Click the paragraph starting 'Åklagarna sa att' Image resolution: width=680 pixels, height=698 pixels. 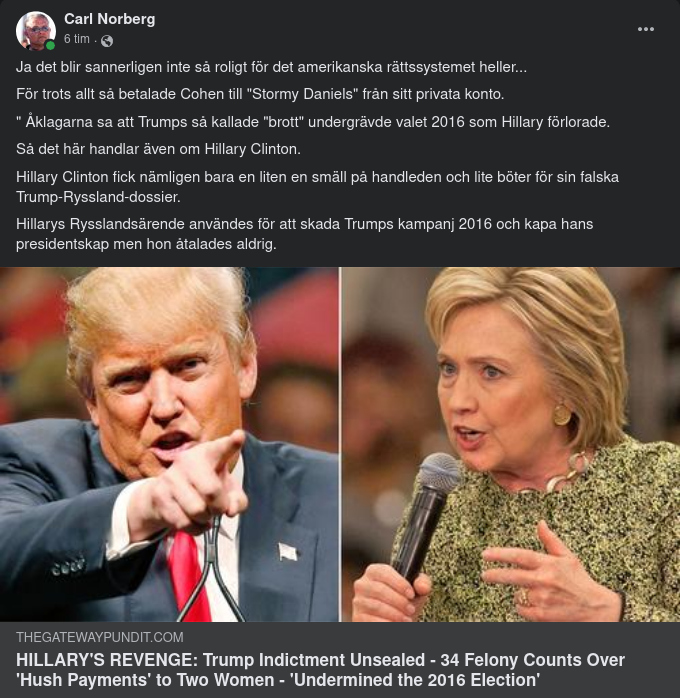click(x=313, y=122)
